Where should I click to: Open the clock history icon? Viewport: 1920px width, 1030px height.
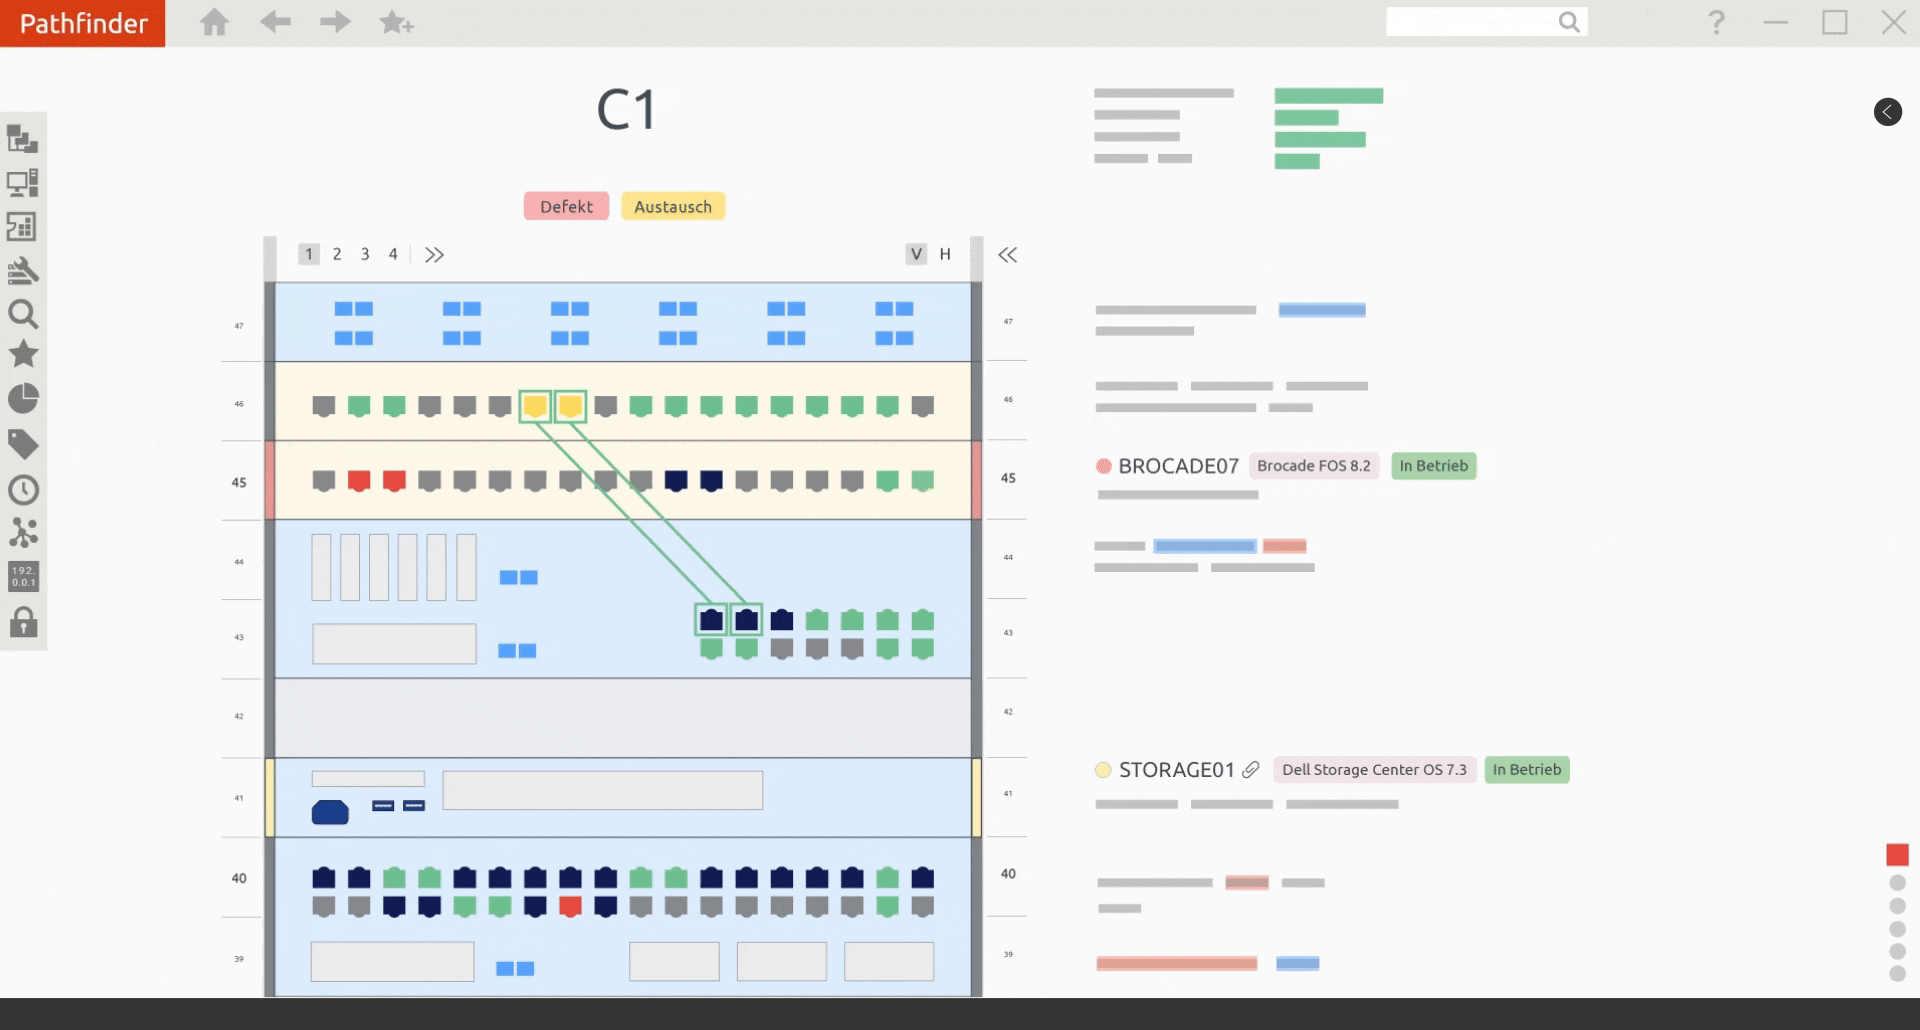pos(23,490)
